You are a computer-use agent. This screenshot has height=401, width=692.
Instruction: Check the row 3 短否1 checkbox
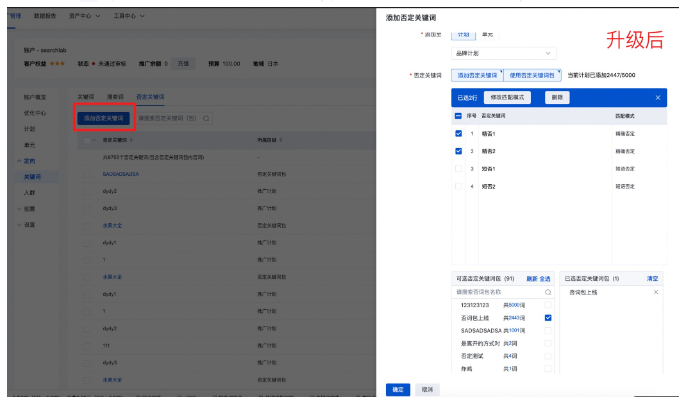pyautogui.click(x=458, y=169)
